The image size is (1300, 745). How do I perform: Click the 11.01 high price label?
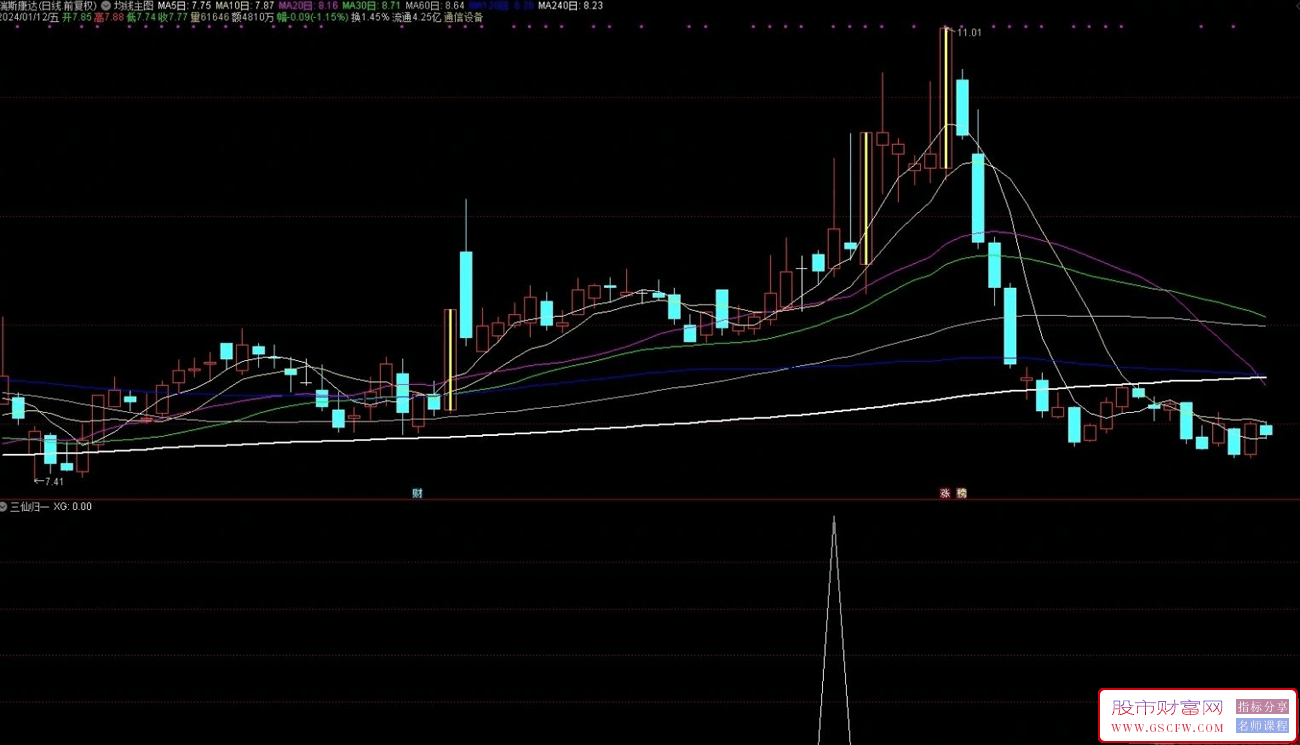968,33
